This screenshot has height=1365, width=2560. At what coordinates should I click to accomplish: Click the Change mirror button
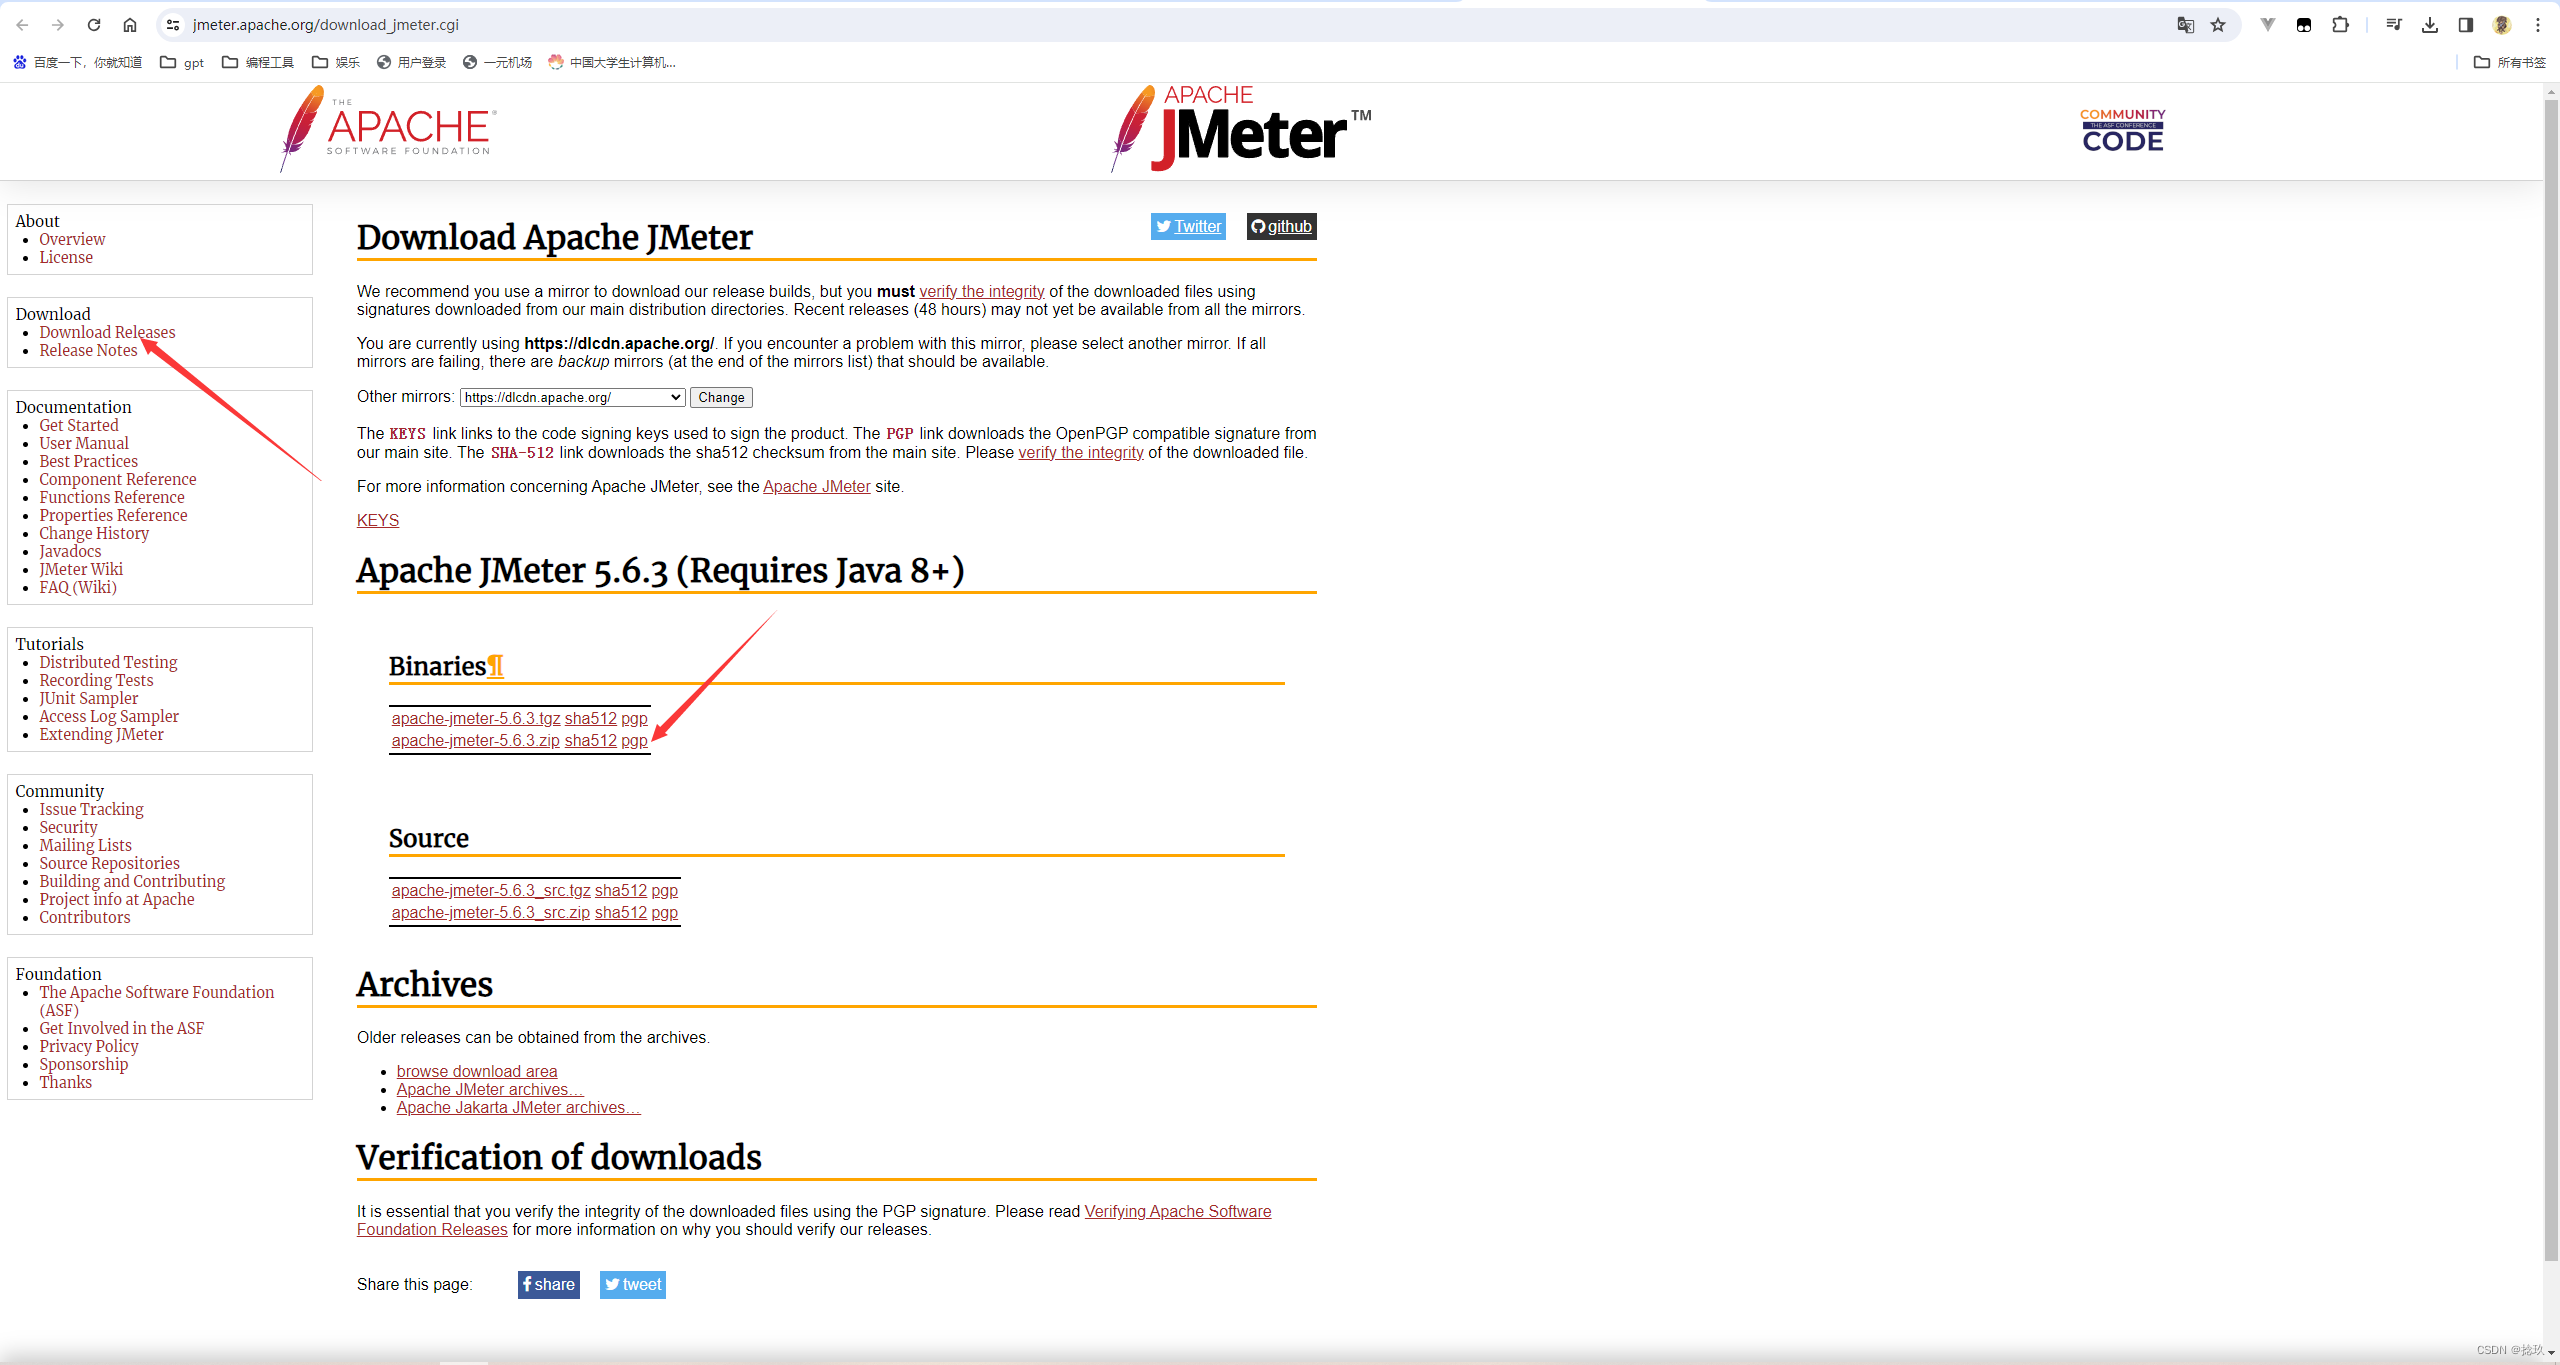[720, 396]
